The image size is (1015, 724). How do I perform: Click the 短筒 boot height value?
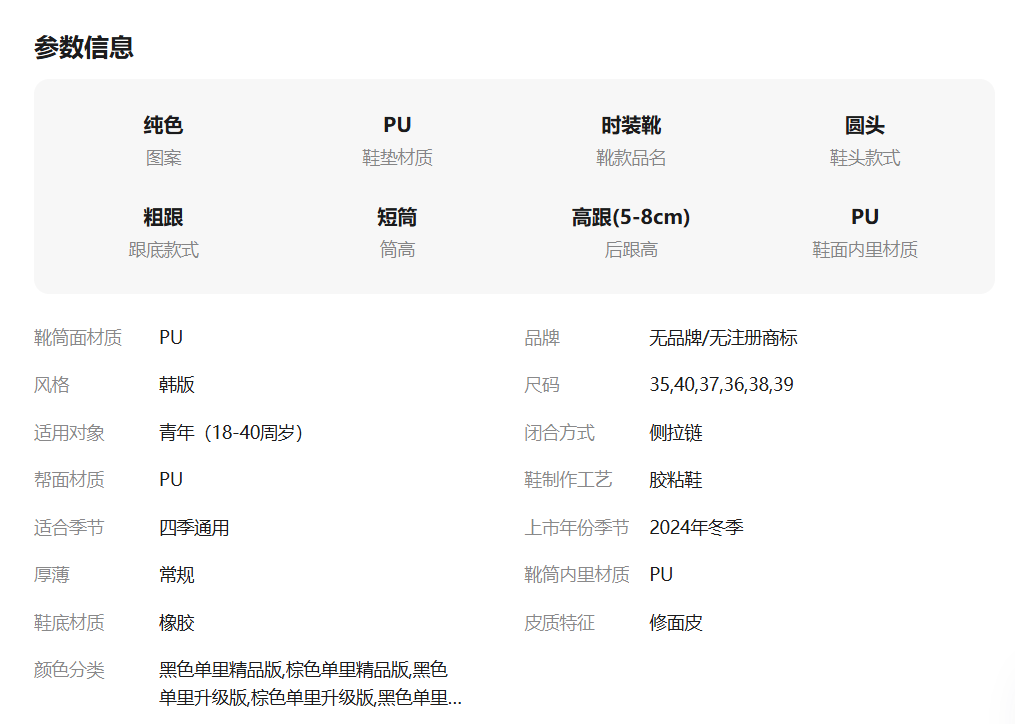tap(397, 217)
